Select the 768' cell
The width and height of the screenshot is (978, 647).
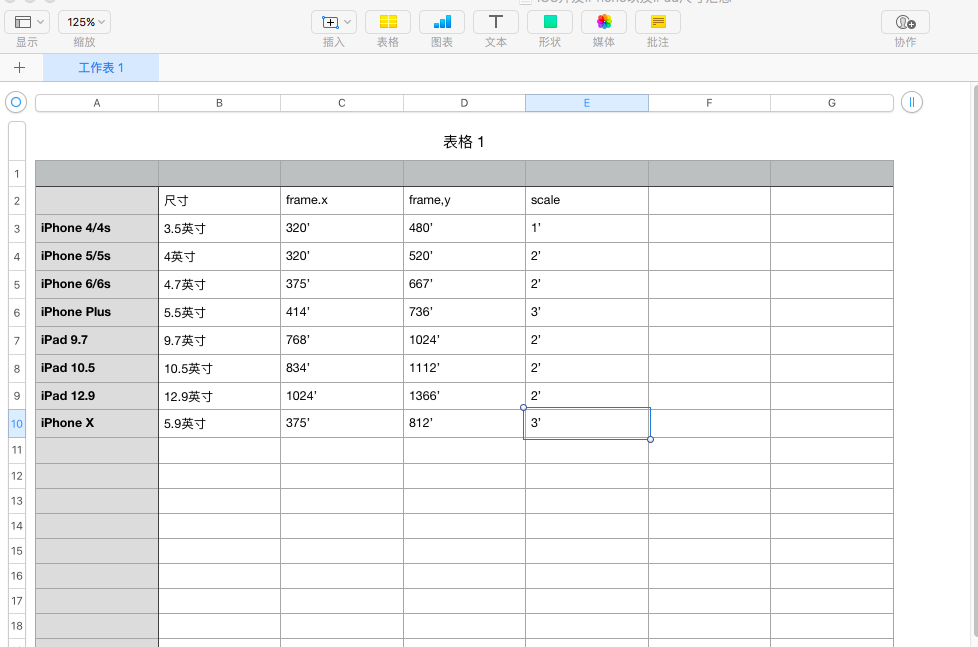342,341
